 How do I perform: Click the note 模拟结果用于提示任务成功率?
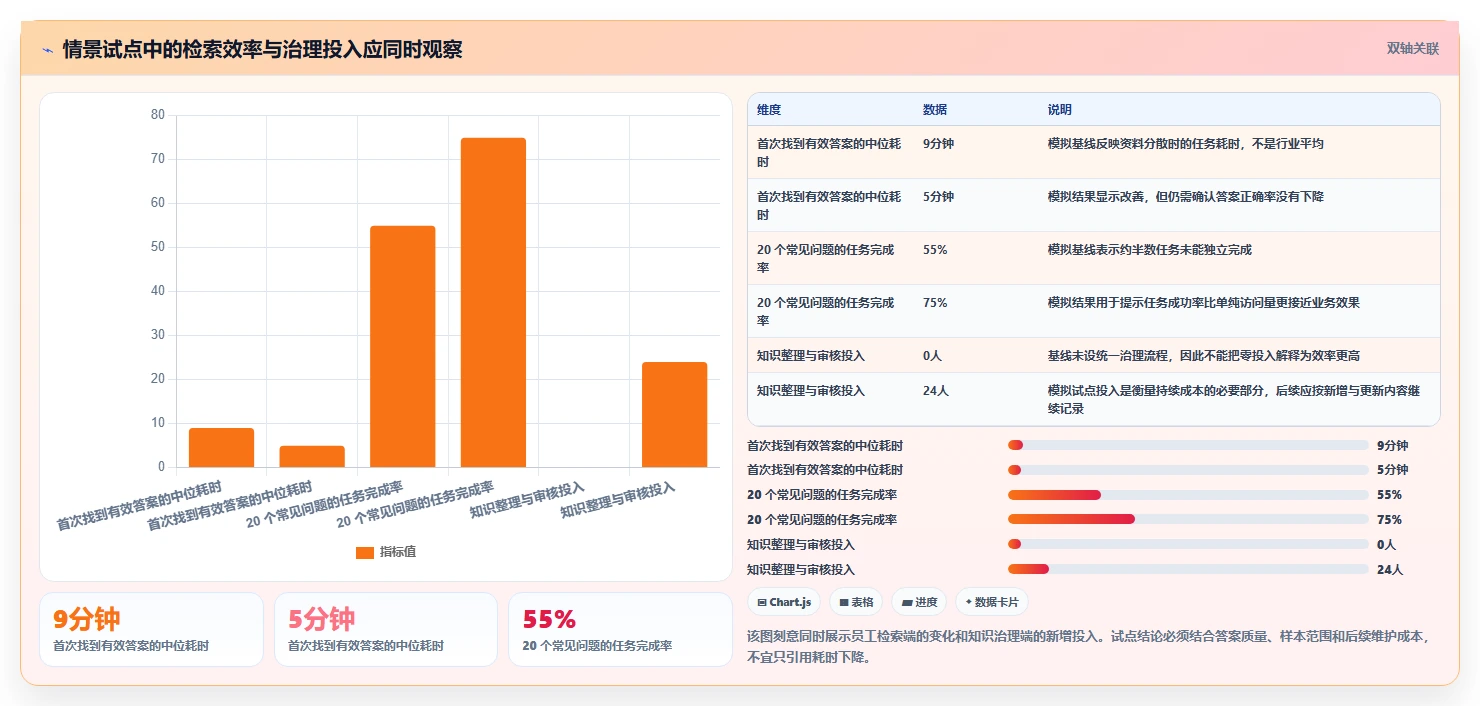click(x=1203, y=303)
